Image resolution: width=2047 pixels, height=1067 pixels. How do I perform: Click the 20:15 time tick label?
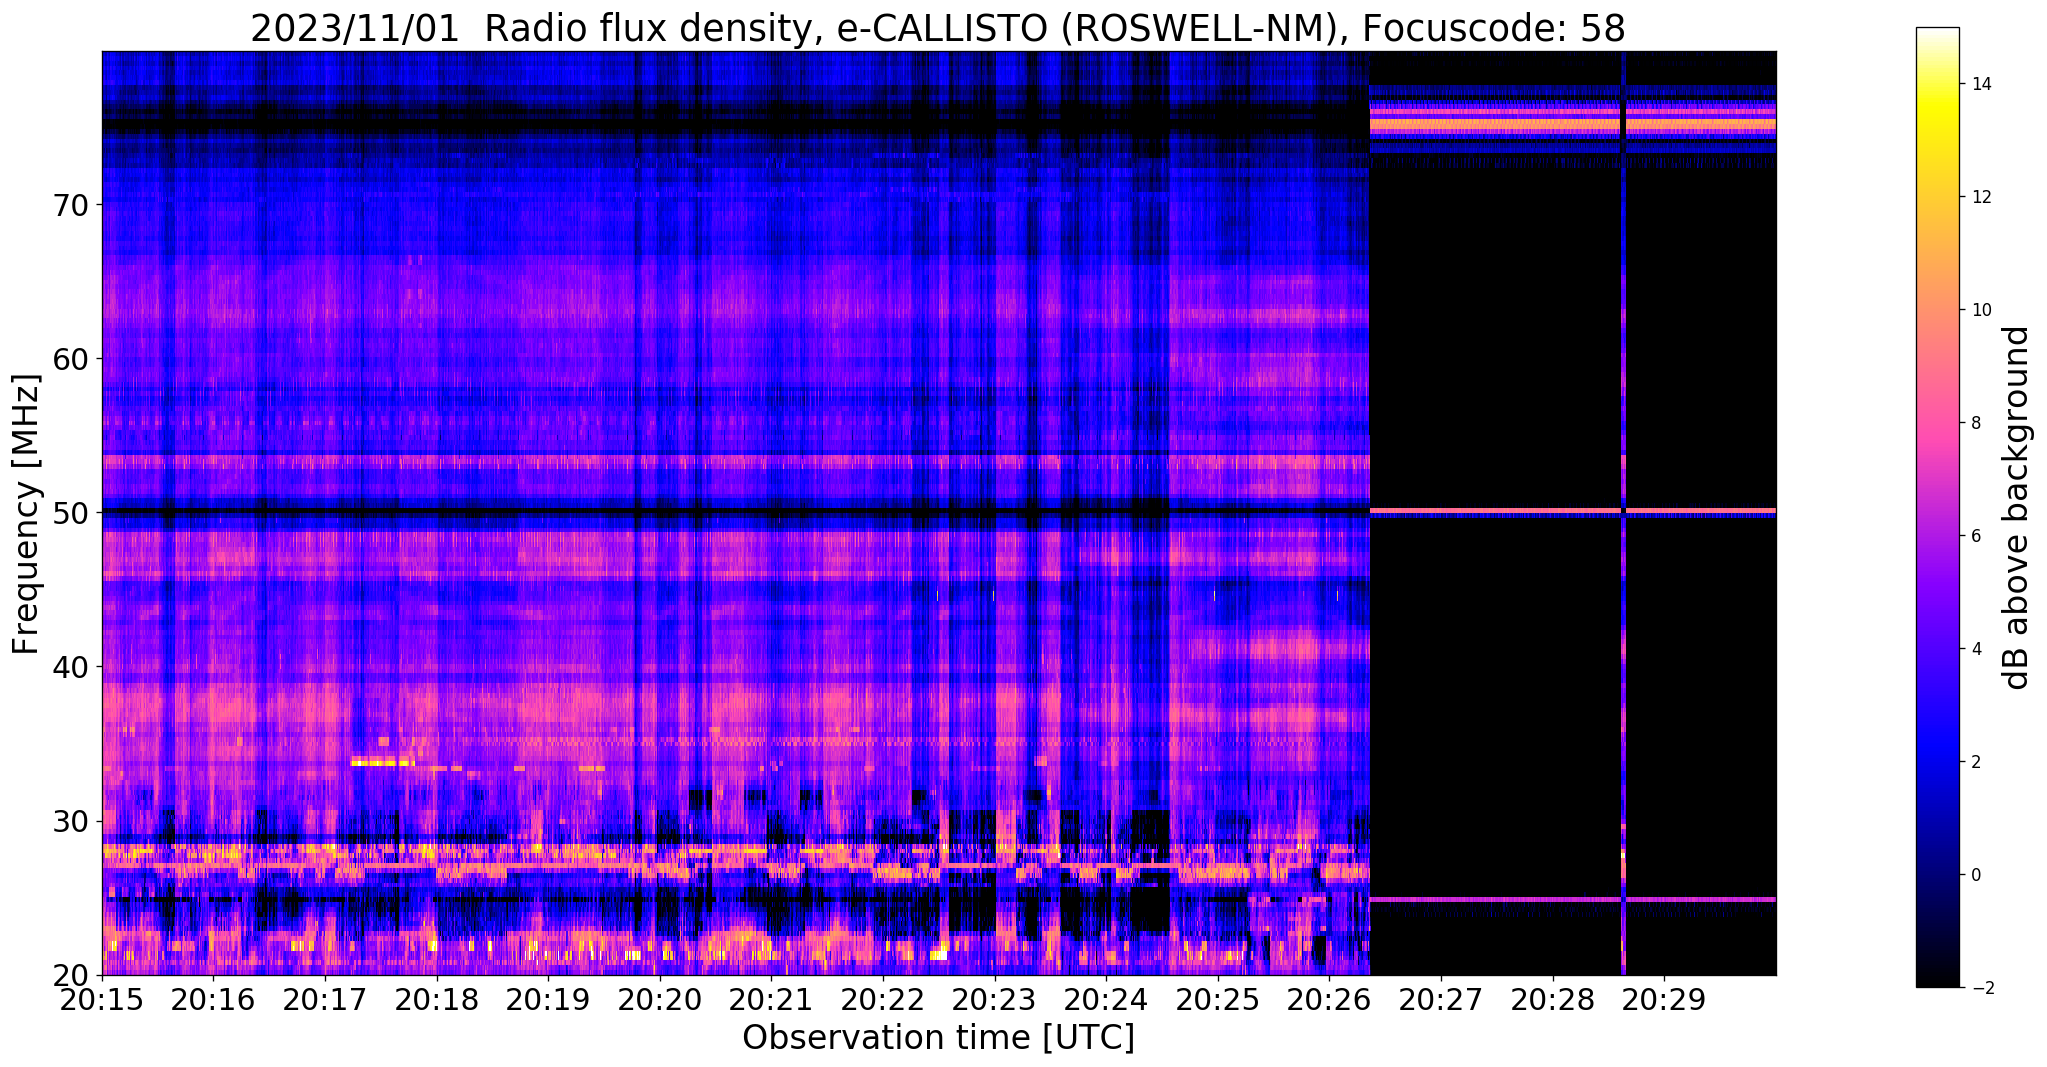pos(102,999)
